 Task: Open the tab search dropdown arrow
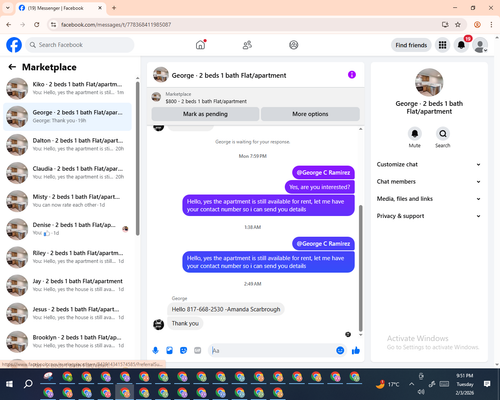tap(8, 8)
